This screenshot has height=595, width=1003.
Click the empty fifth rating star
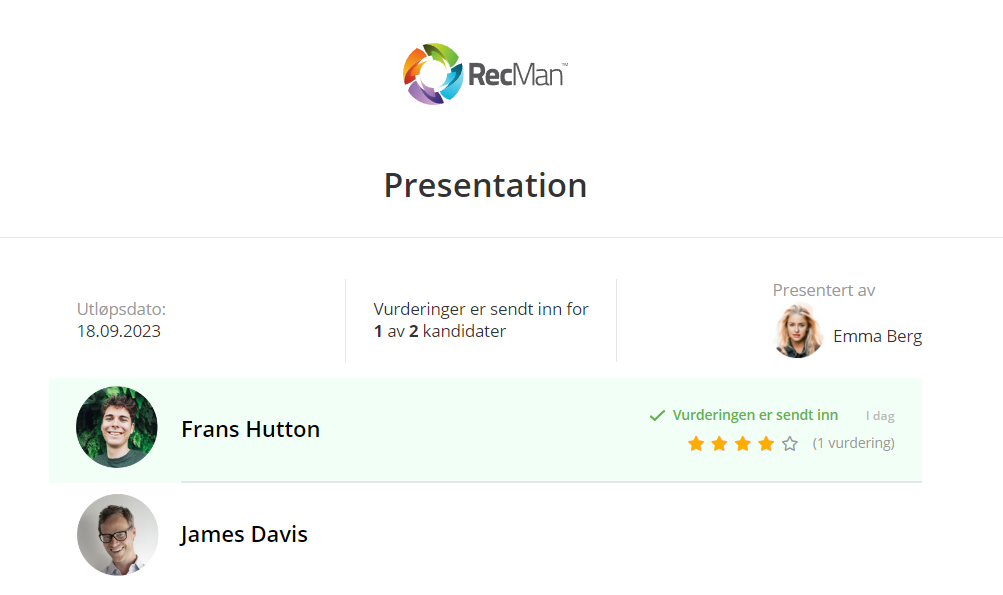[790, 443]
